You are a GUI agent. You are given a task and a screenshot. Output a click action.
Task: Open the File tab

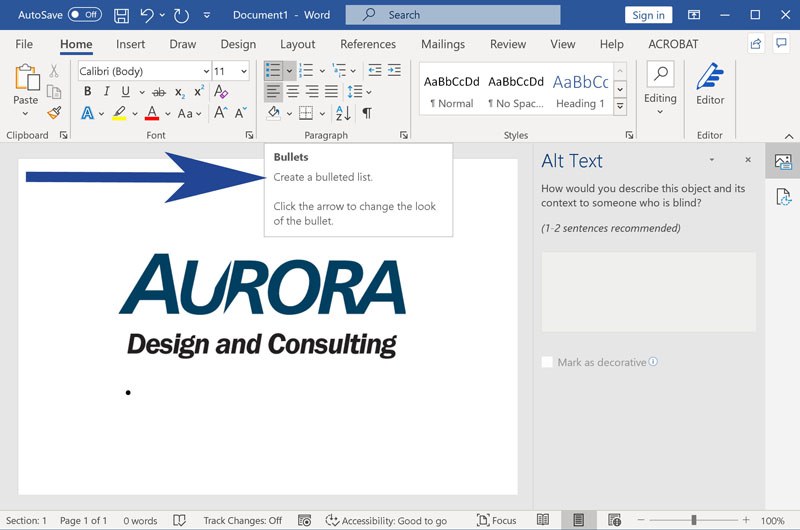coord(24,44)
